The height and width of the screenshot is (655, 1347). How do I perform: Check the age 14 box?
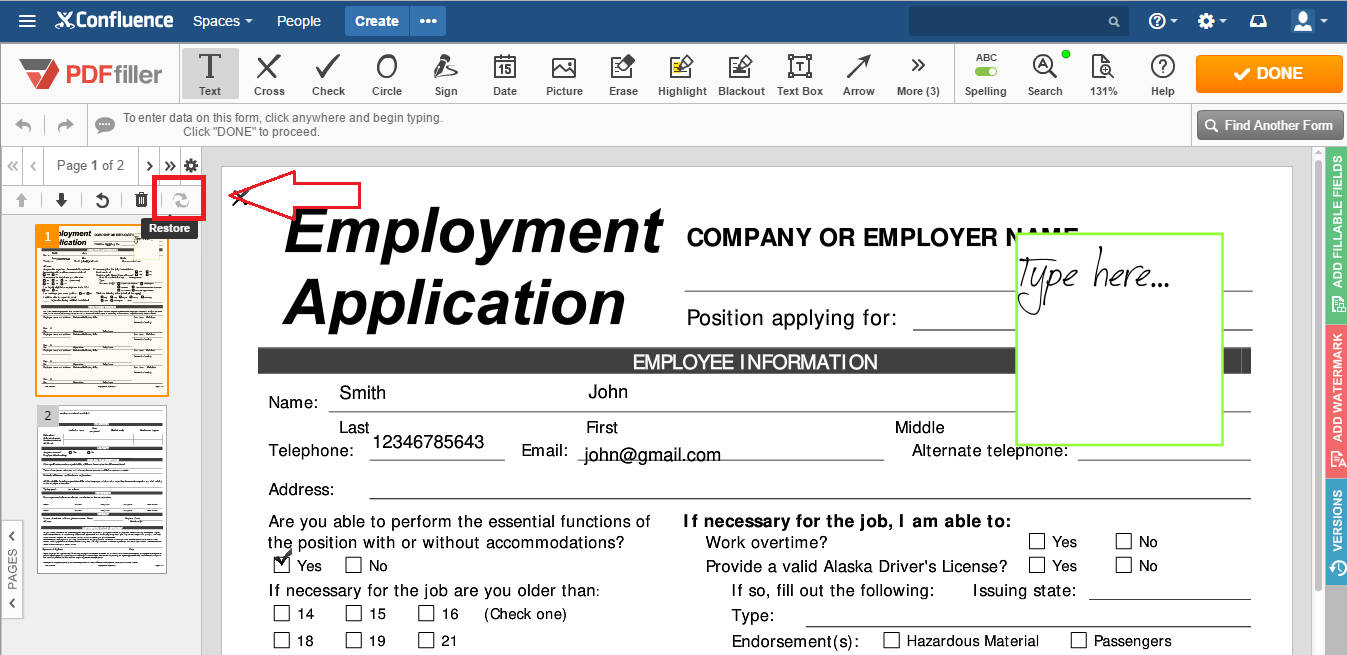point(282,613)
